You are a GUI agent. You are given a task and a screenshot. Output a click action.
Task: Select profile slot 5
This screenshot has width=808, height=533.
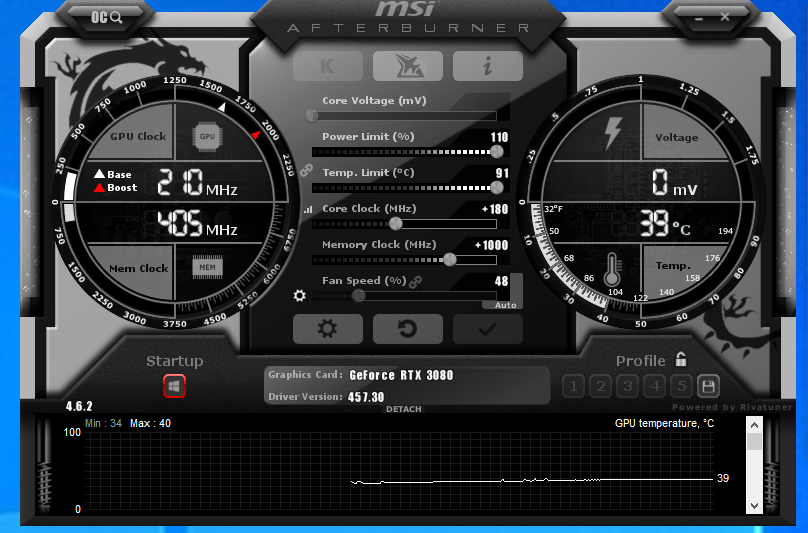[x=681, y=386]
